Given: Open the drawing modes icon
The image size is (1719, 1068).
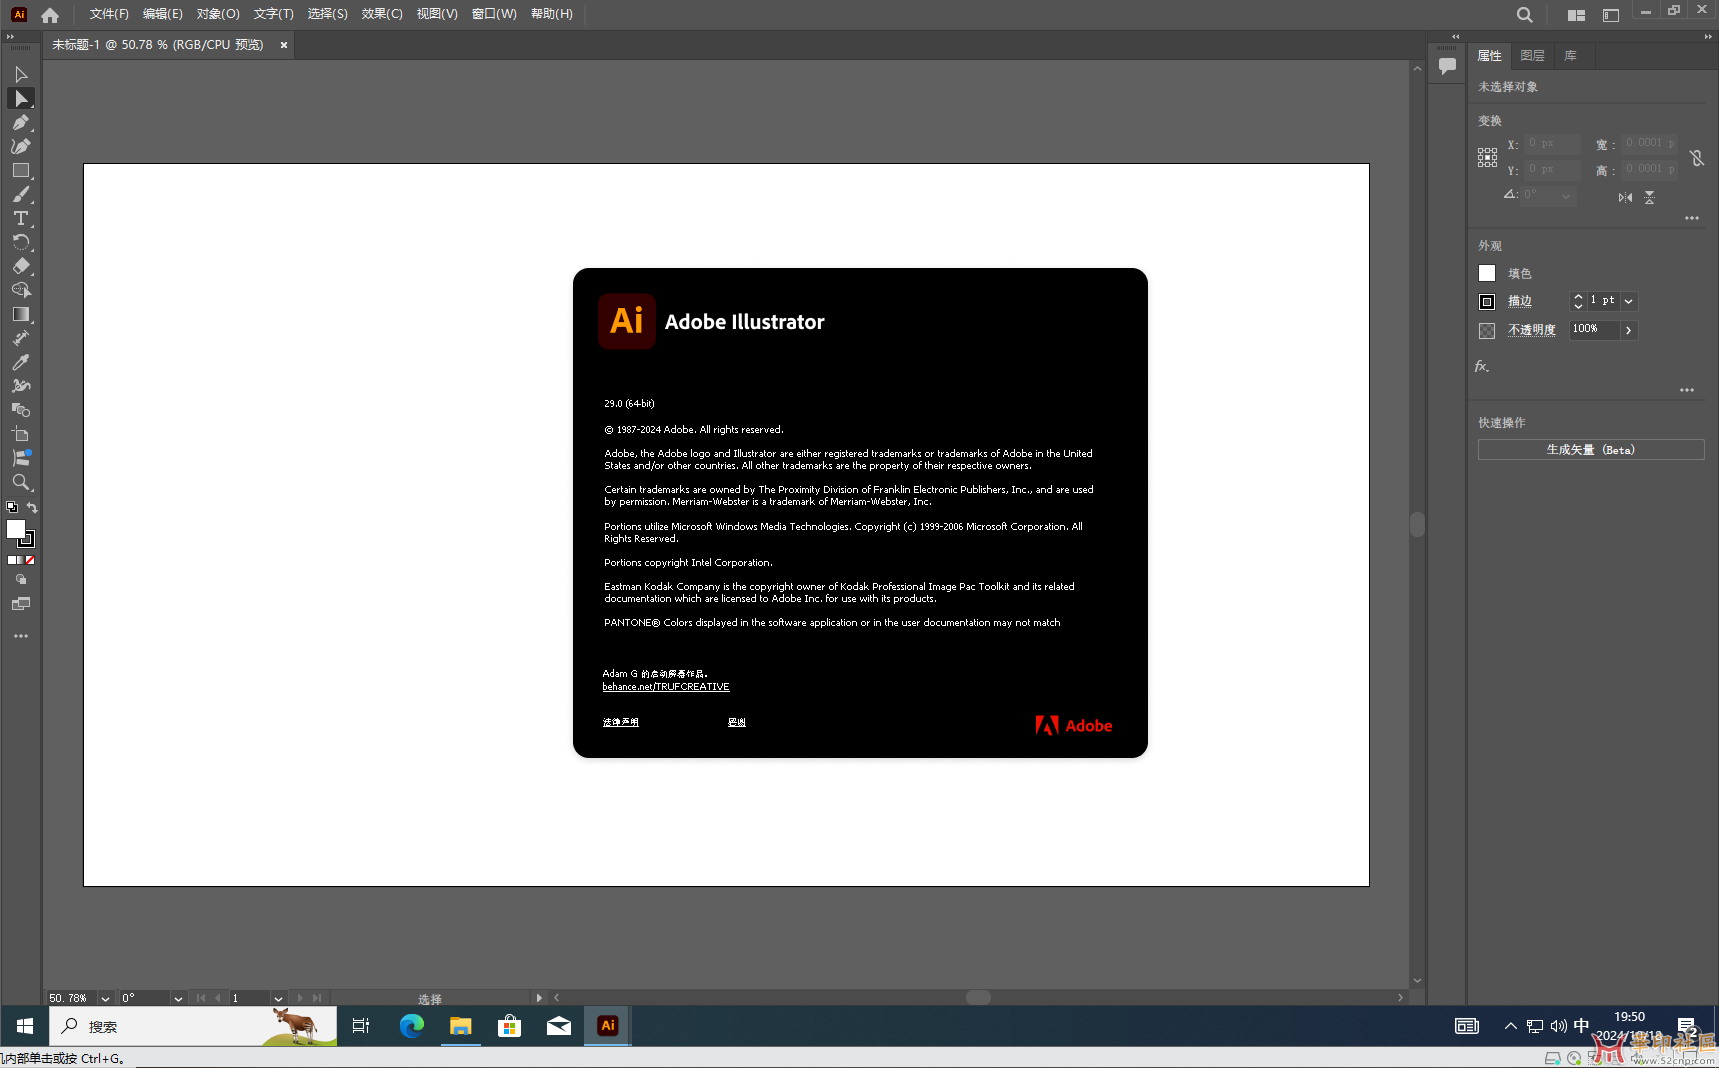Looking at the screenshot, I should click(x=20, y=580).
